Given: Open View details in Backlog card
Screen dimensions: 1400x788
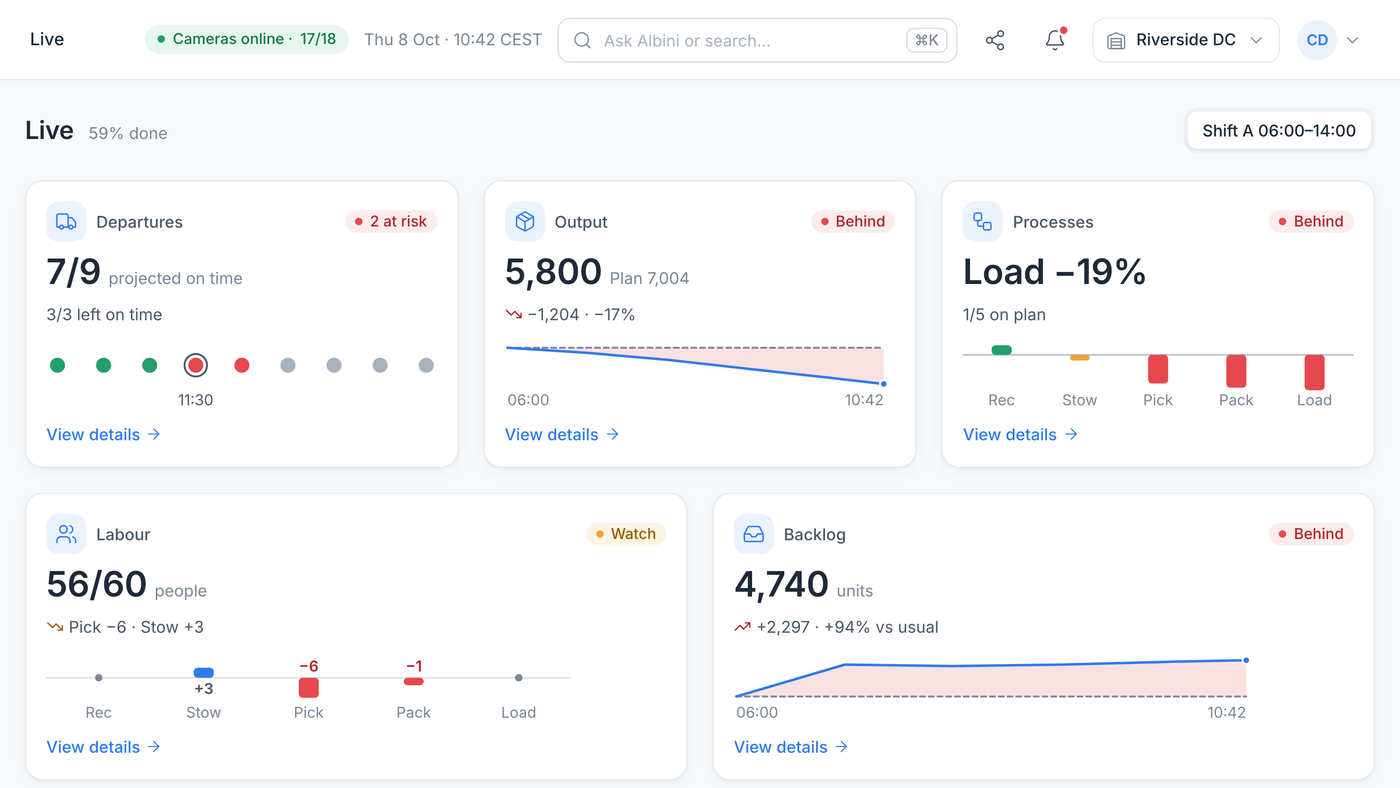Looking at the screenshot, I should pos(791,747).
